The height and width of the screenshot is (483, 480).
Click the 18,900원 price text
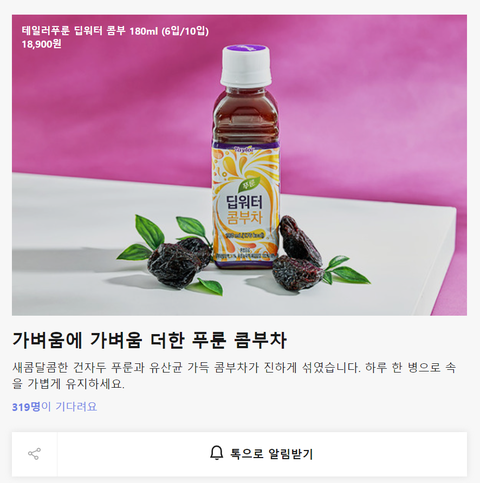(42, 44)
